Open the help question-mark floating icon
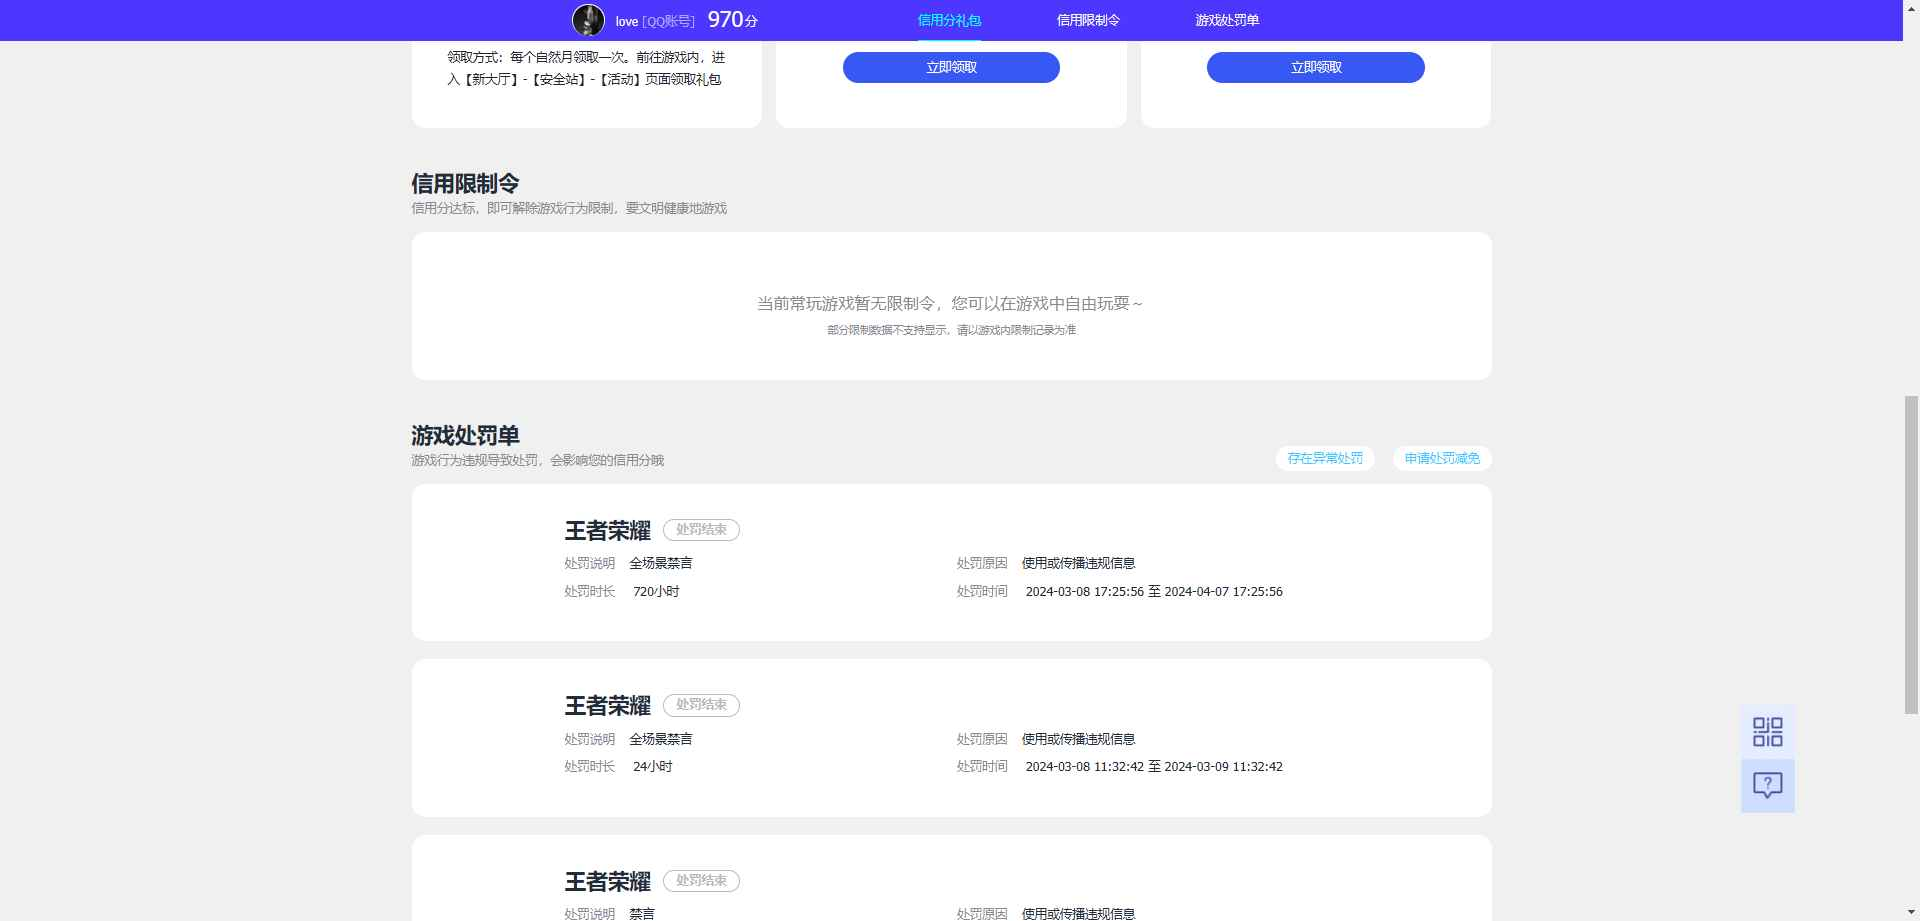This screenshot has height=921, width=1920. click(1767, 786)
